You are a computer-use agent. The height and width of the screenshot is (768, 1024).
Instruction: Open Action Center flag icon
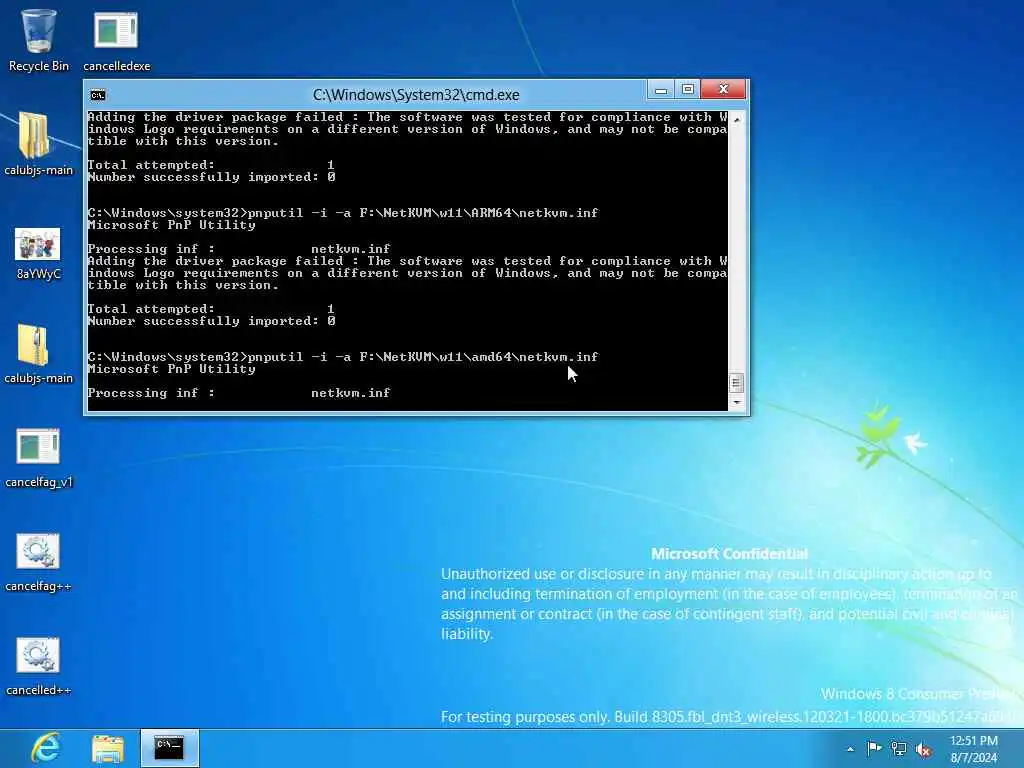[874, 748]
